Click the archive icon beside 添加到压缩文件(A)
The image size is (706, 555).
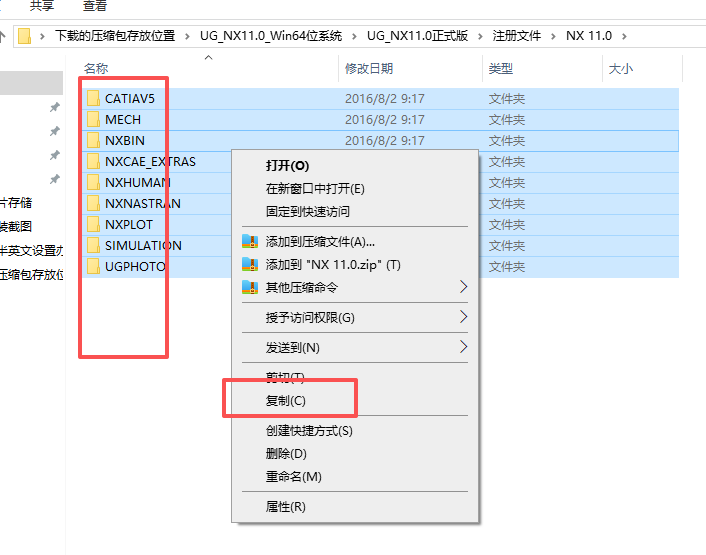(x=250, y=241)
